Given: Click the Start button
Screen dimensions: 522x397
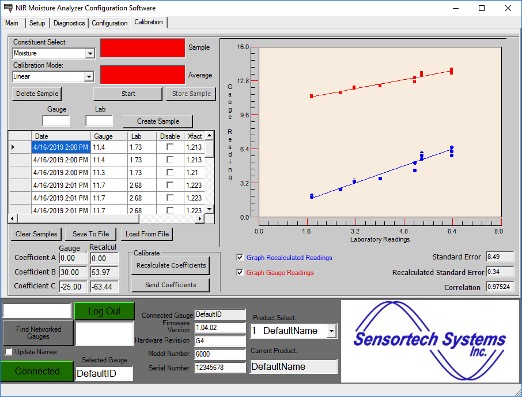Looking at the screenshot, I should 128,94.
